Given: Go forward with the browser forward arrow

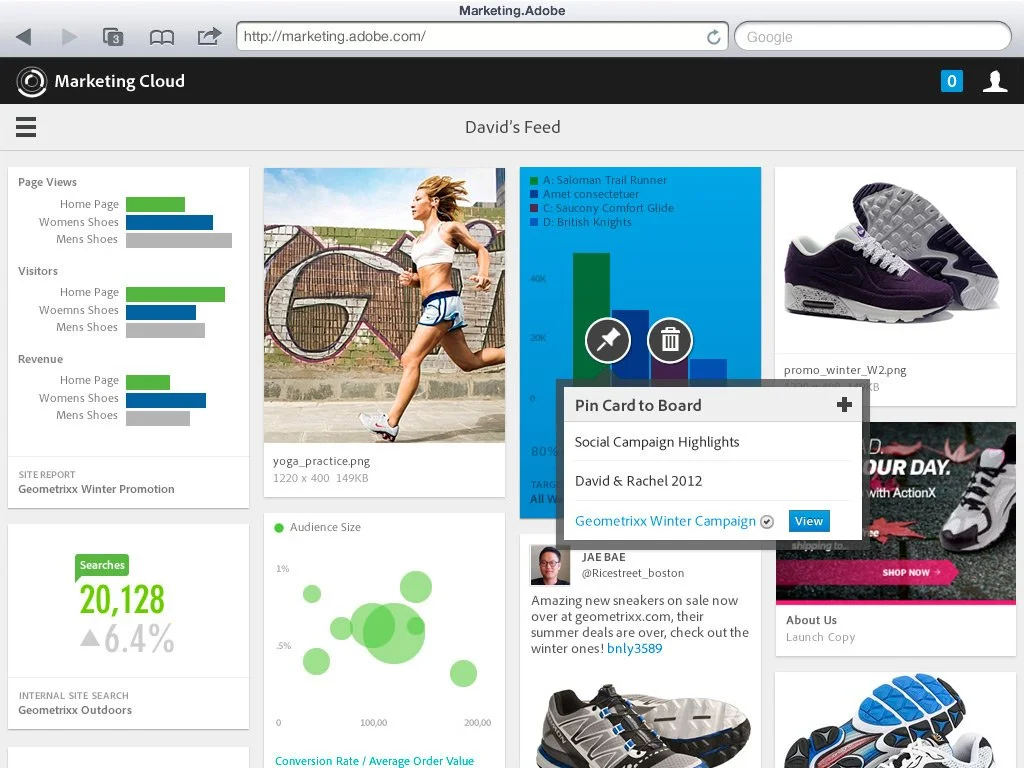Looking at the screenshot, I should [x=69, y=37].
